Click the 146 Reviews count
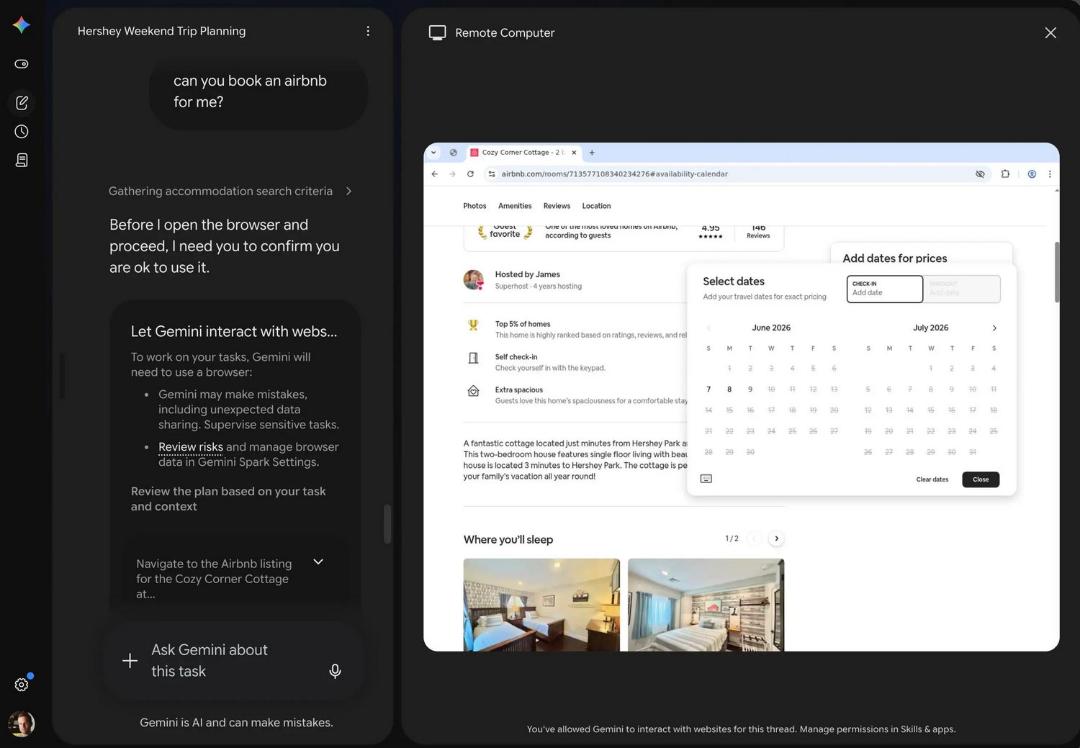The height and width of the screenshot is (748, 1080). (758, 231)
